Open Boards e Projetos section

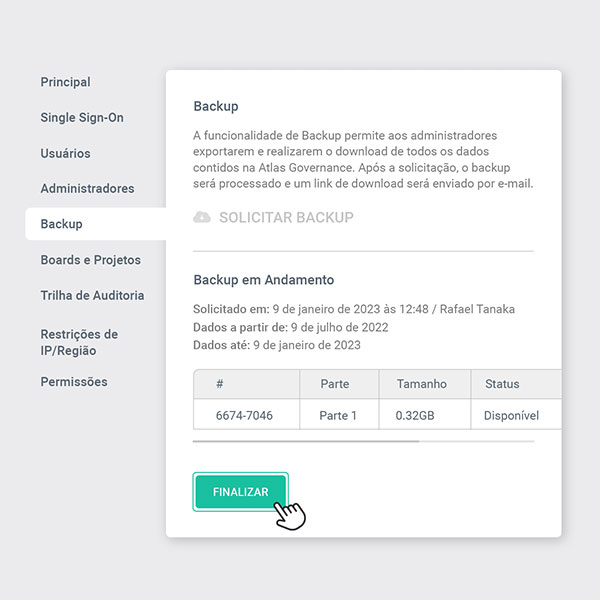coord(90,260)
